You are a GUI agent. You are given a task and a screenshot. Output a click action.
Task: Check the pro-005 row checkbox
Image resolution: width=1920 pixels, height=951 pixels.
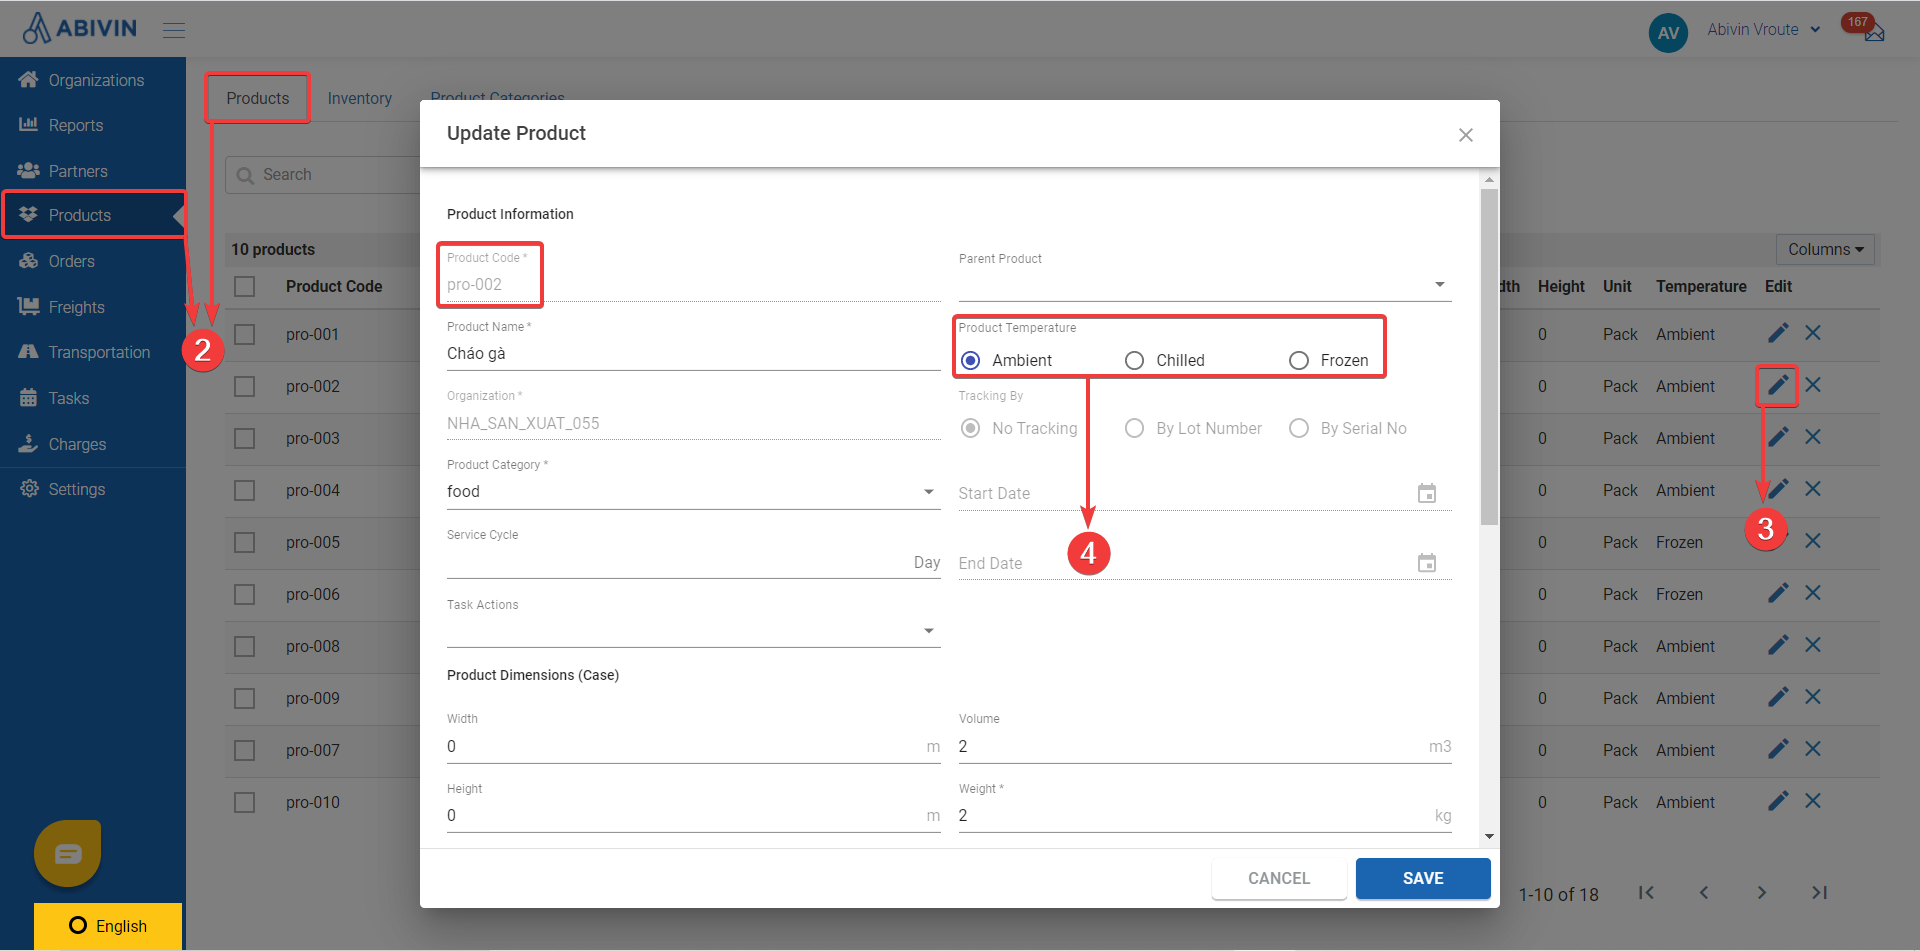click(244, 543)
